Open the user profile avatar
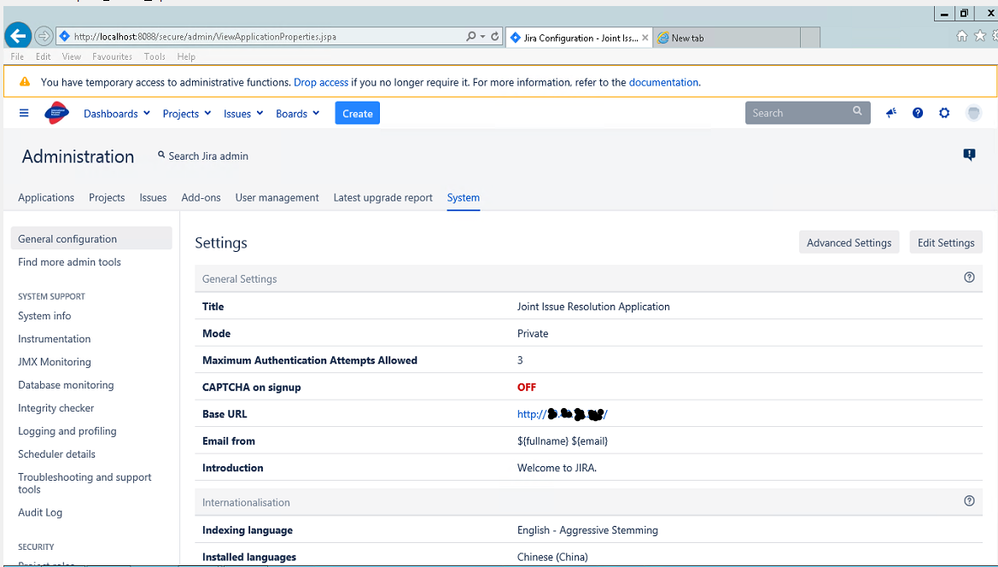Screen dimensions: 998x567 tap(973, 113)
